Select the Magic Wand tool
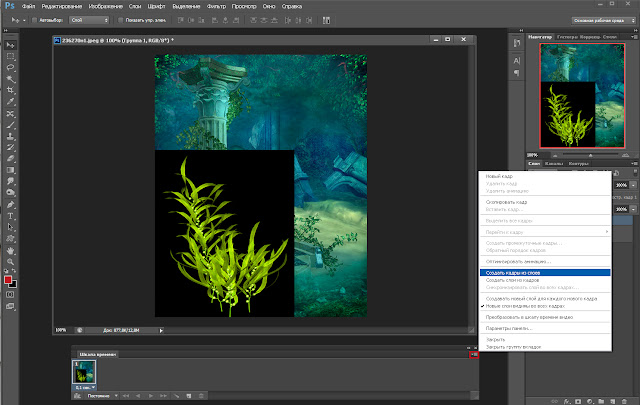 pyautogui.click(x=10, y=79)
